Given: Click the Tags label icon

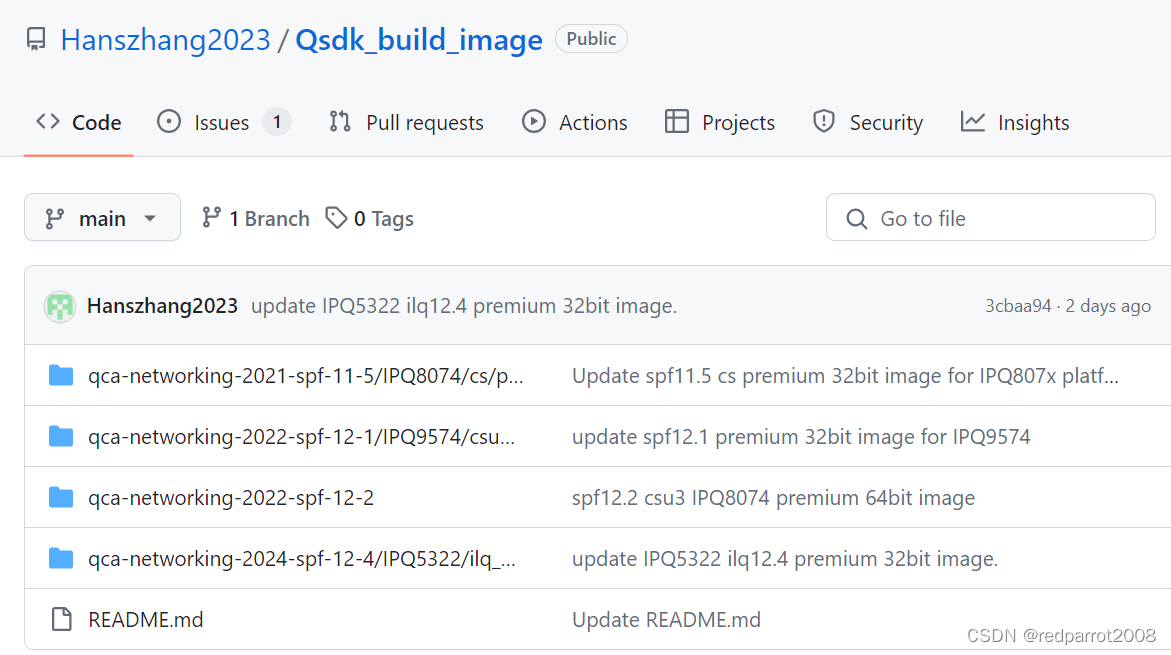Looking at the screenshot, I should coord(335,218).
